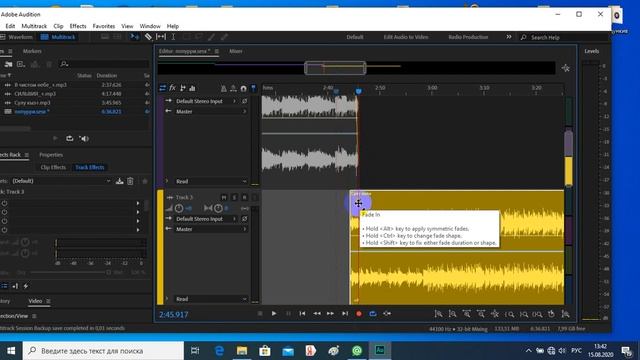Click the red Record button

point(359,314)
